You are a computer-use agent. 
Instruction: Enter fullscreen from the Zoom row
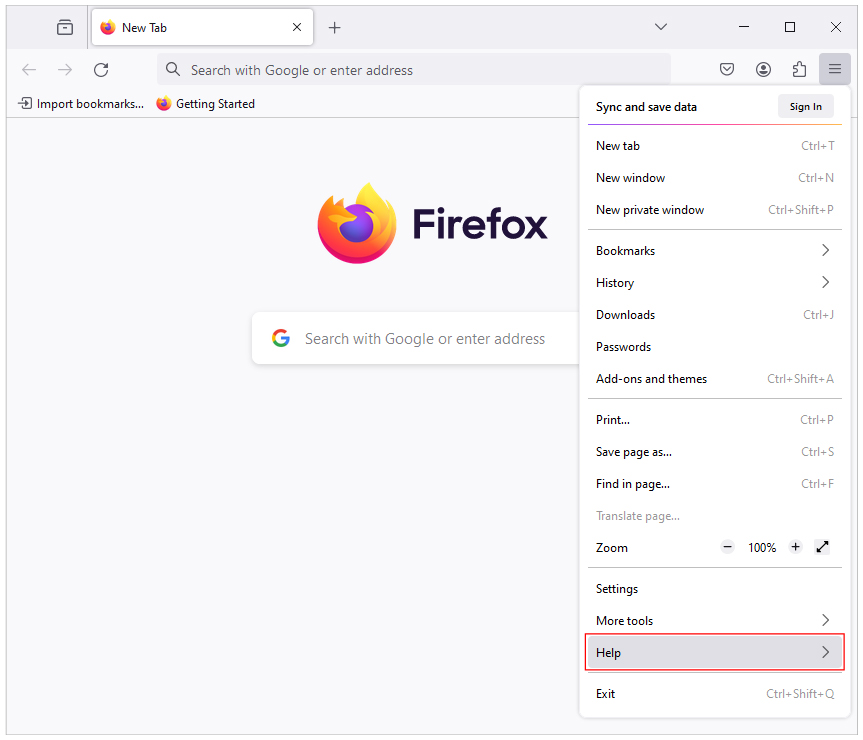click(x=822, y=547)
